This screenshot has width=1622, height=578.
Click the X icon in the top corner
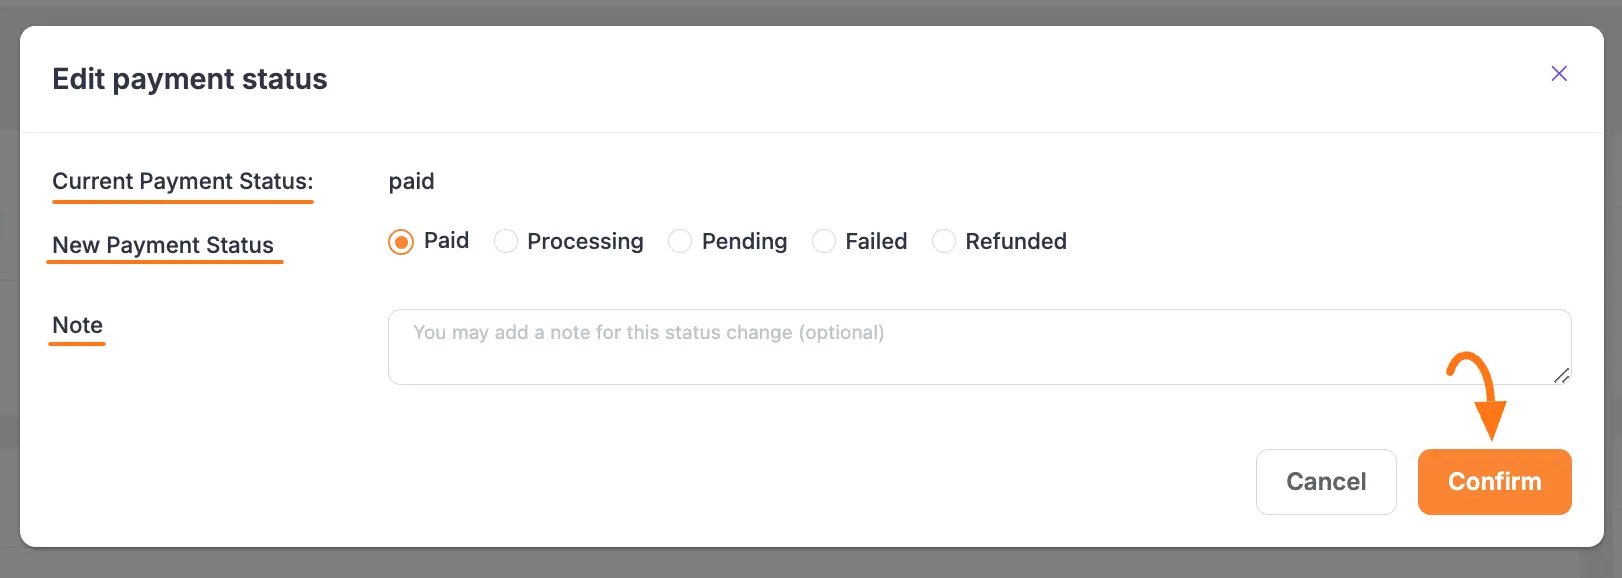click(x=1559, y=73)
